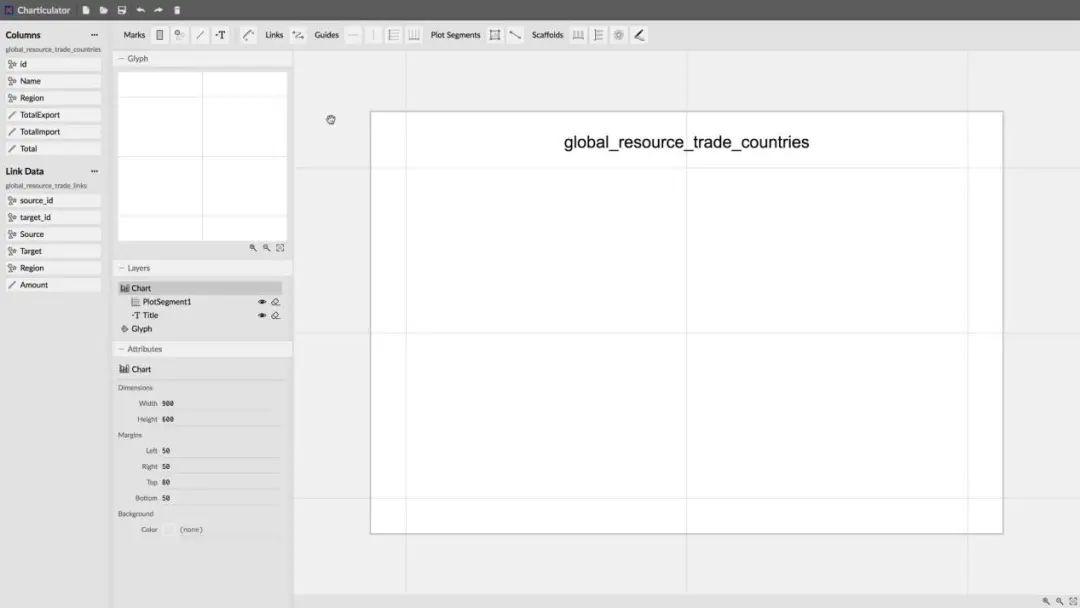The image size is (1080, 608).
Task: Toggle visibility of Title layer
Action: click(262, 315)
